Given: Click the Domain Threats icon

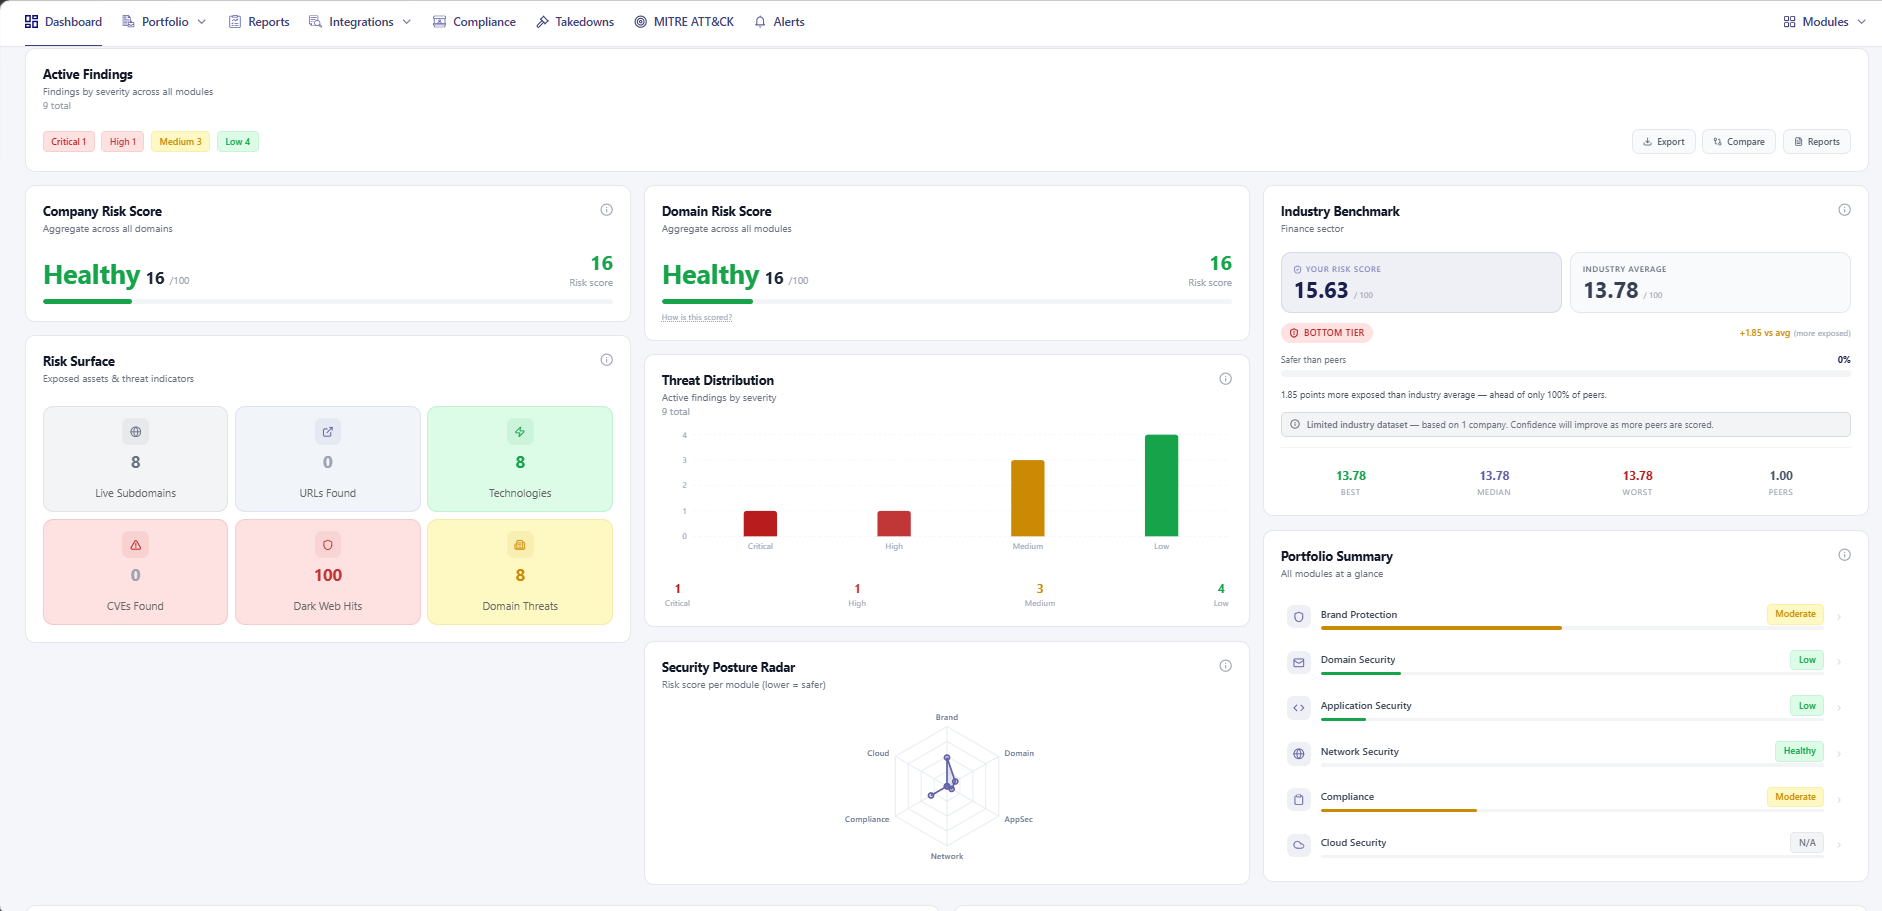Looking at the screenshot, I should click(520, 545).
